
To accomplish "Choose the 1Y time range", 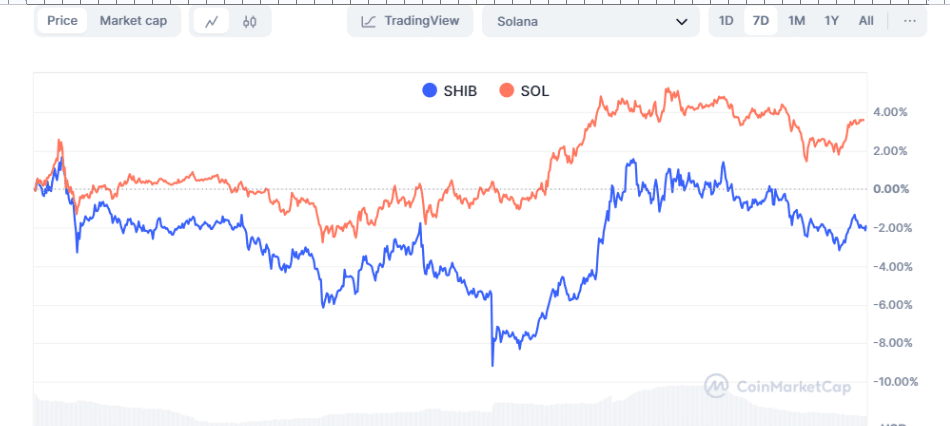I will point(831,21).
